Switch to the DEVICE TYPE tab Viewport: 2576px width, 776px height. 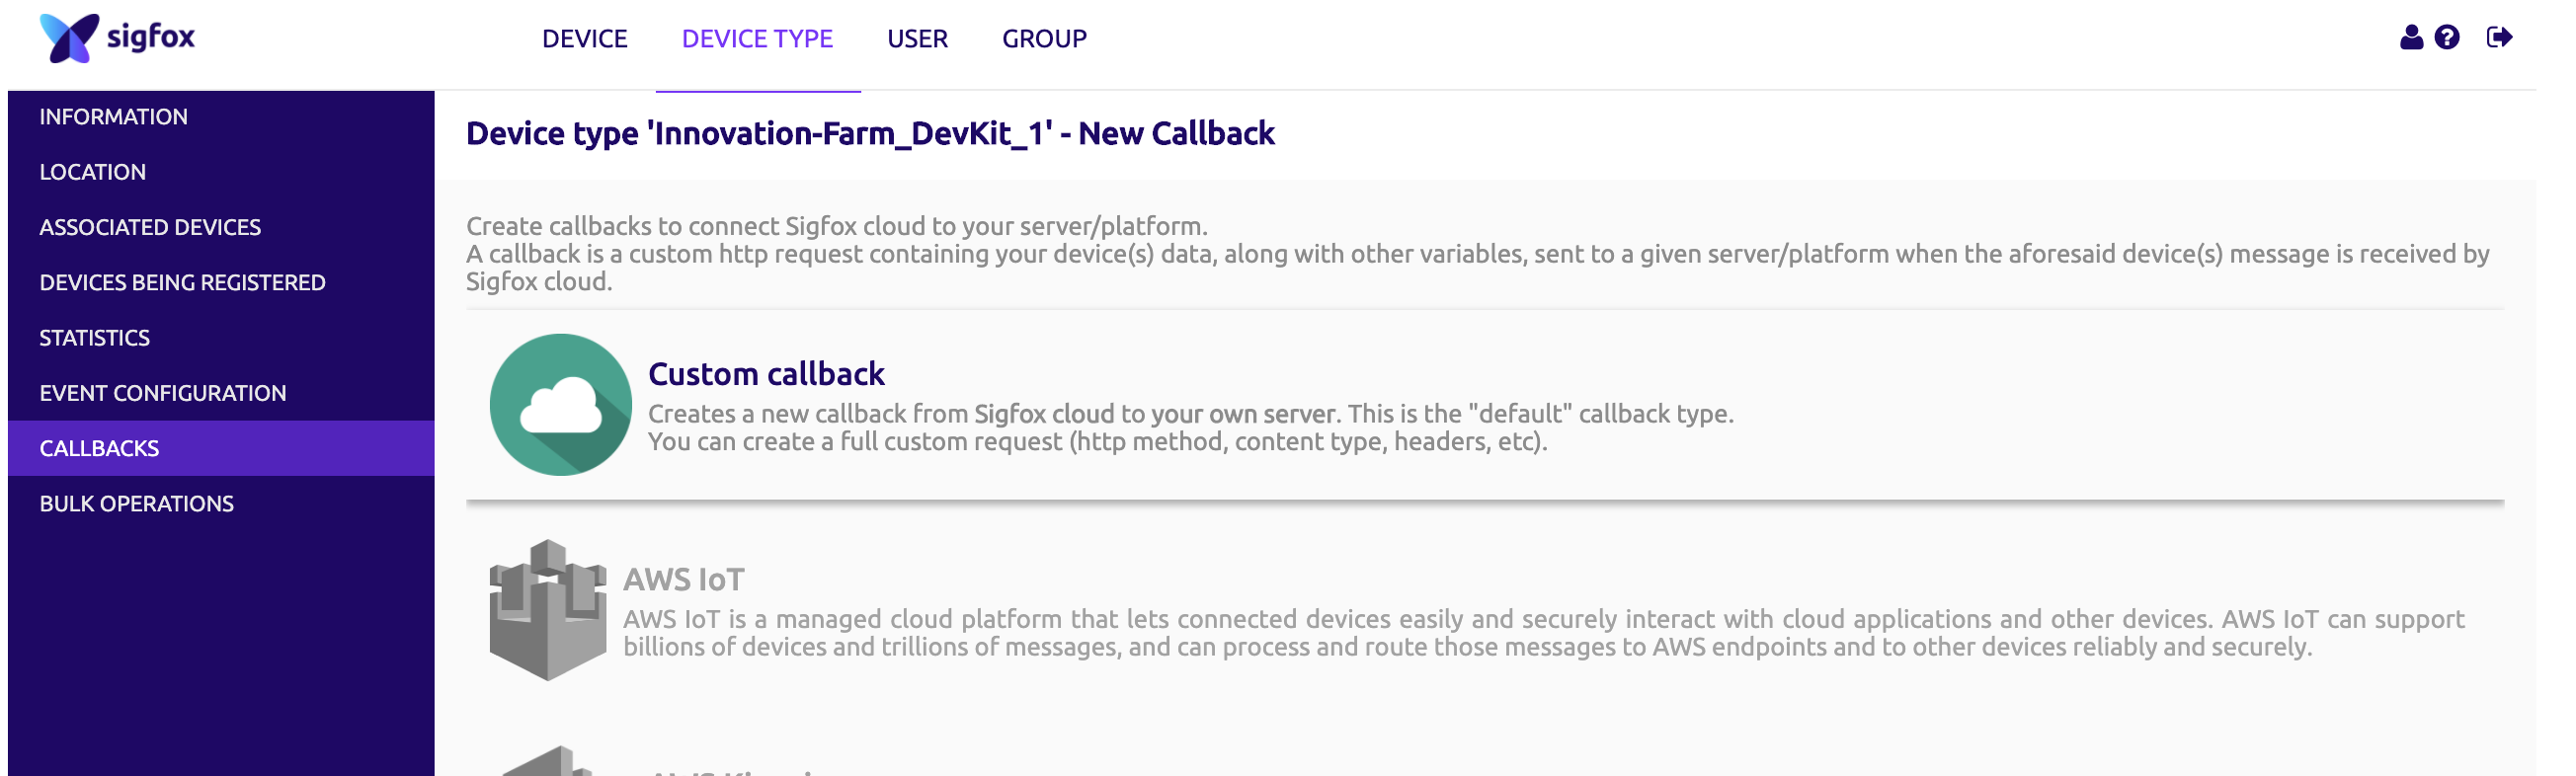coord(757,39)
